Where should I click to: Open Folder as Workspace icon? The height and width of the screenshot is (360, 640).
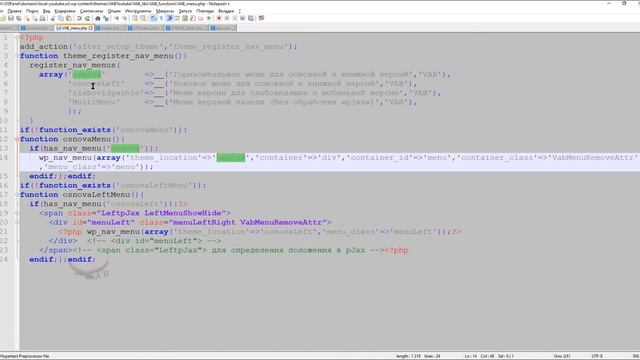coord(200,18)
